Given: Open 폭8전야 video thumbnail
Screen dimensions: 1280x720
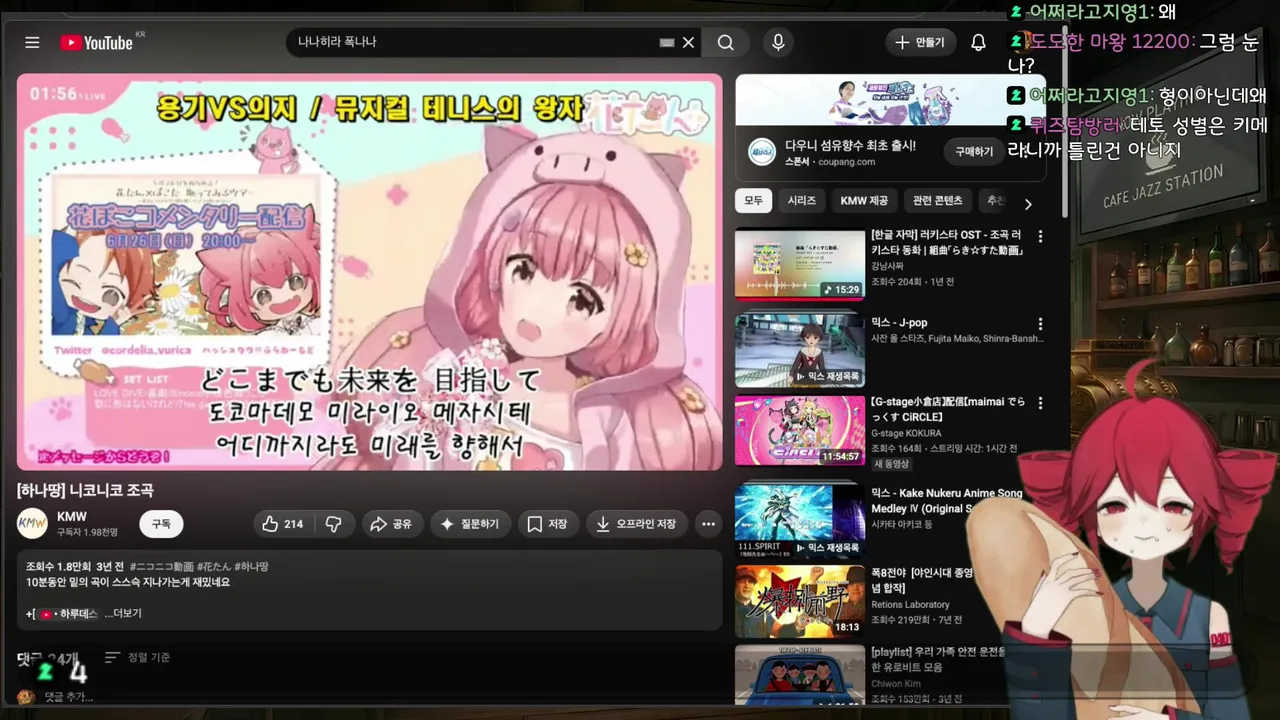Looking at the screenshot, I should [800, 601].
